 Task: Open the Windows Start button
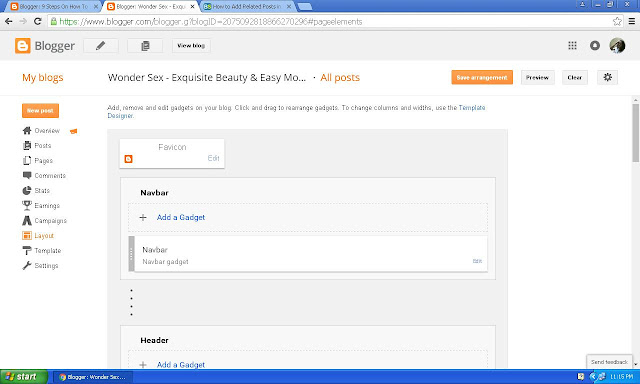[24, 377]
